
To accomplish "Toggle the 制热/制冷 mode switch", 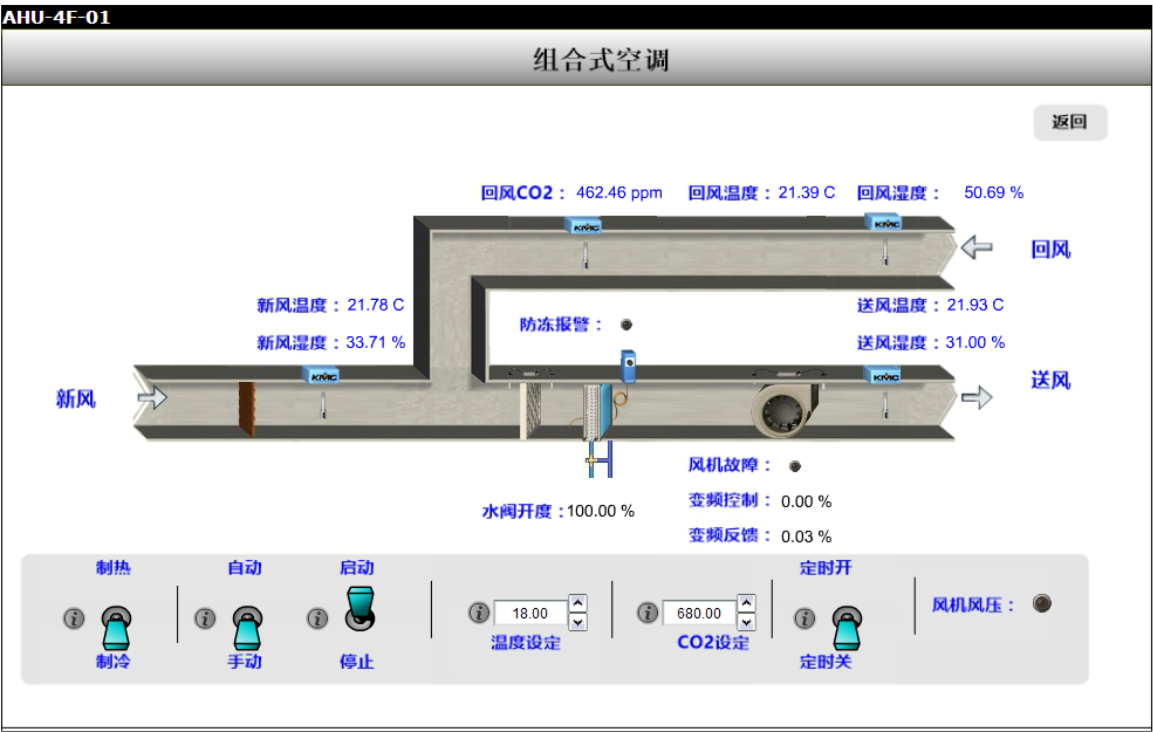I will 116,628.
